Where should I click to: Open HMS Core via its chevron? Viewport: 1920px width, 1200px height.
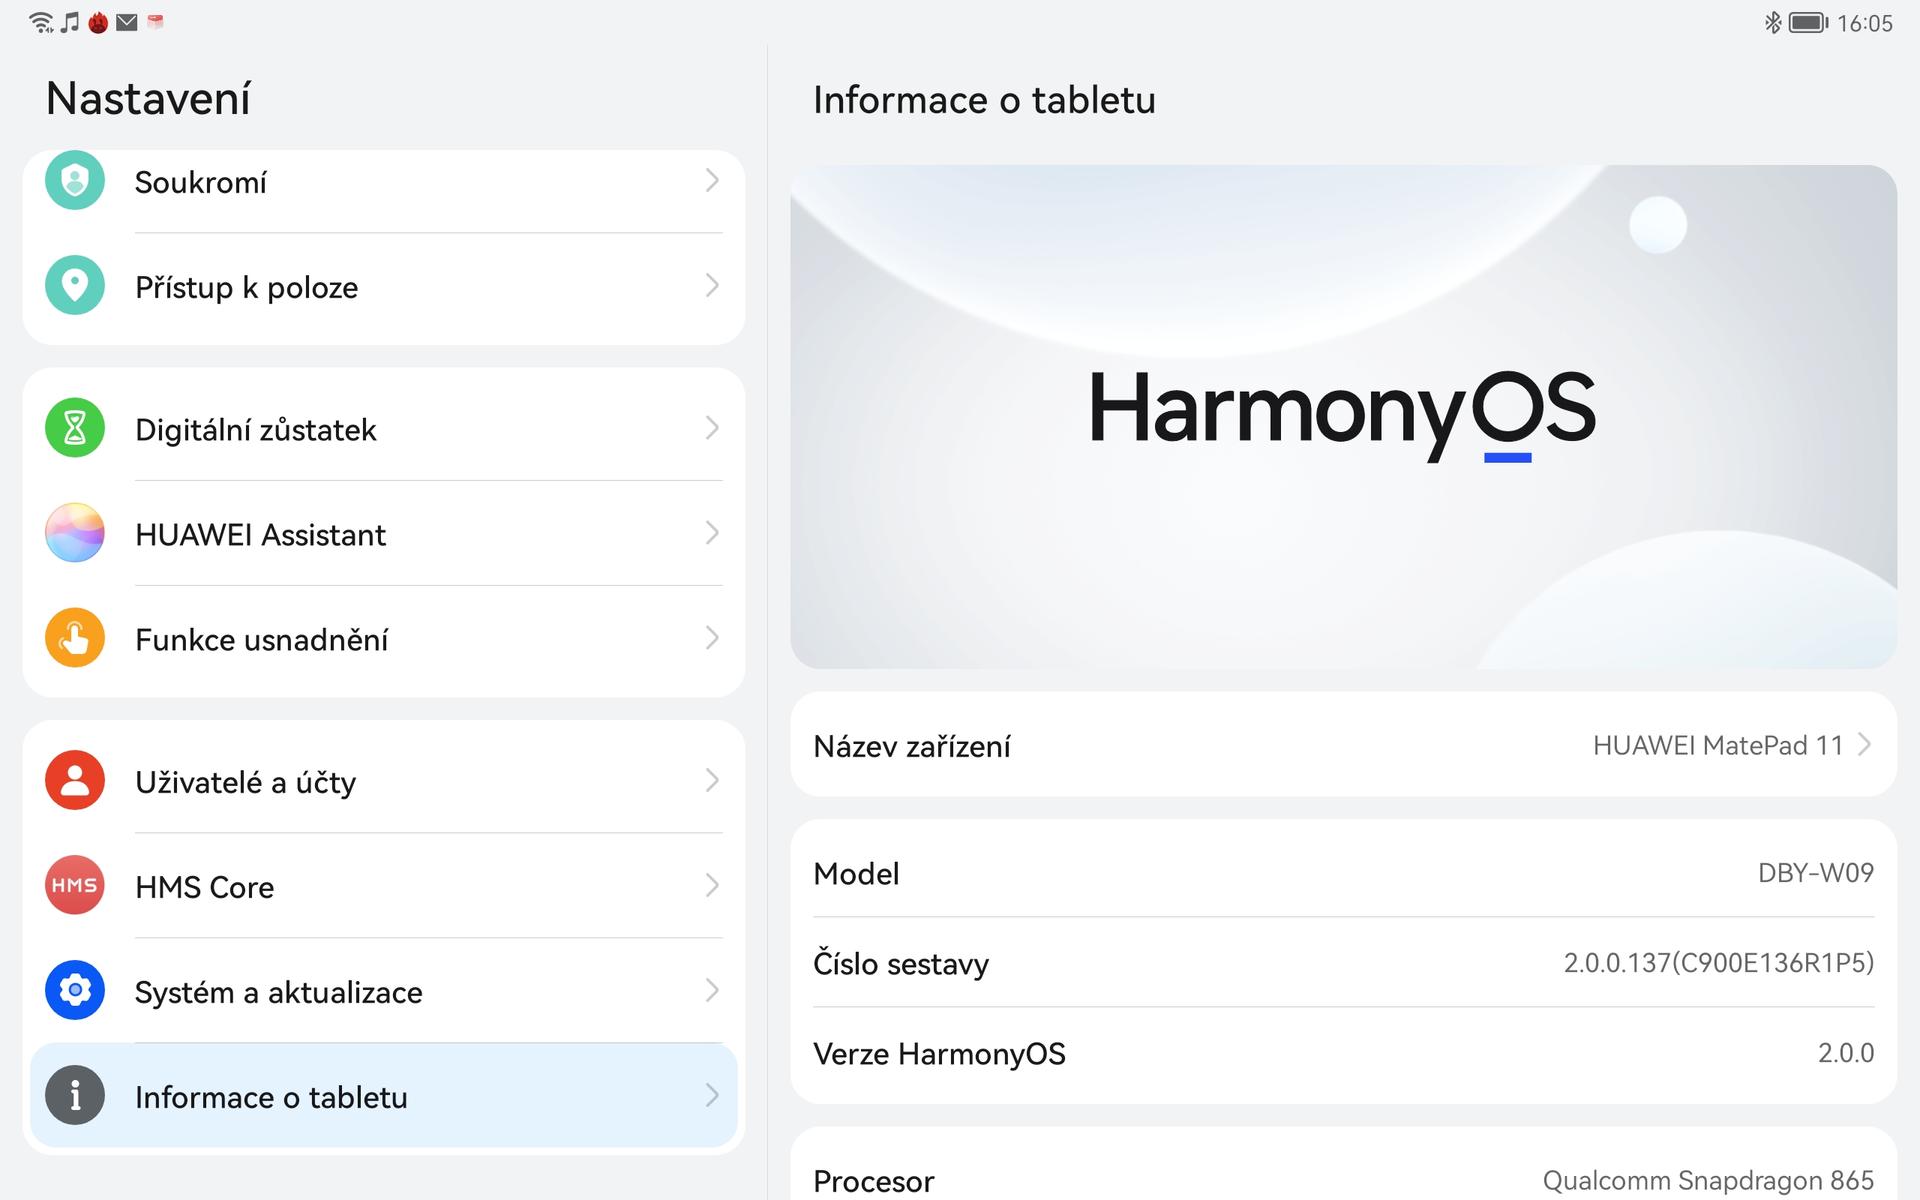(712, 885)
